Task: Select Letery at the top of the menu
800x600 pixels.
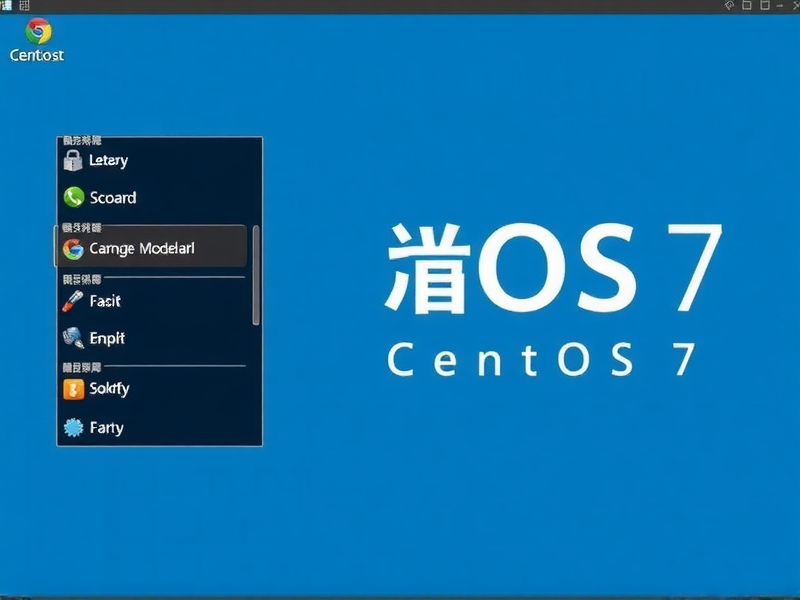Action: (108, 159)
